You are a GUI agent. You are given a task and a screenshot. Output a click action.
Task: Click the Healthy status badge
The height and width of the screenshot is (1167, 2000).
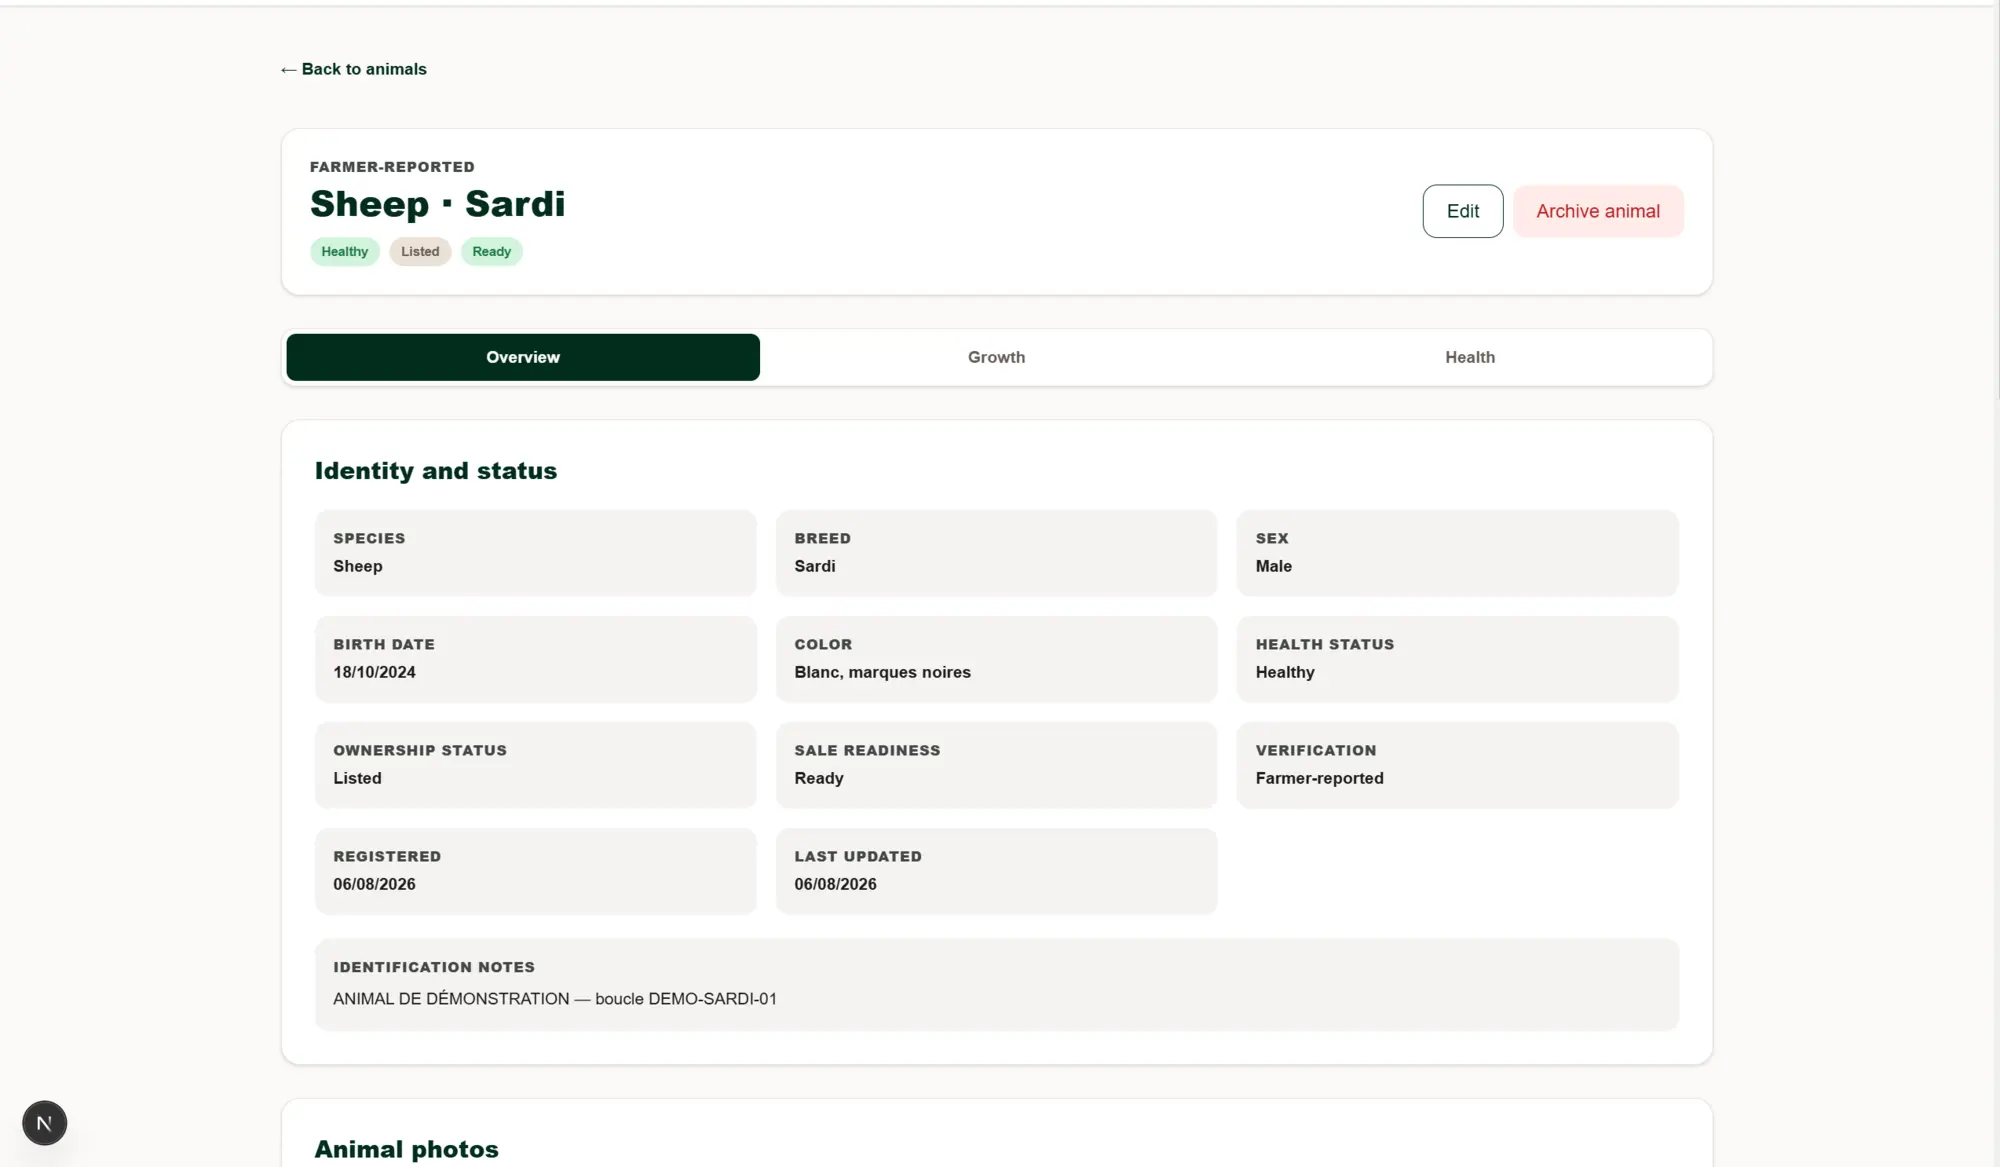[x=344, y=251]
